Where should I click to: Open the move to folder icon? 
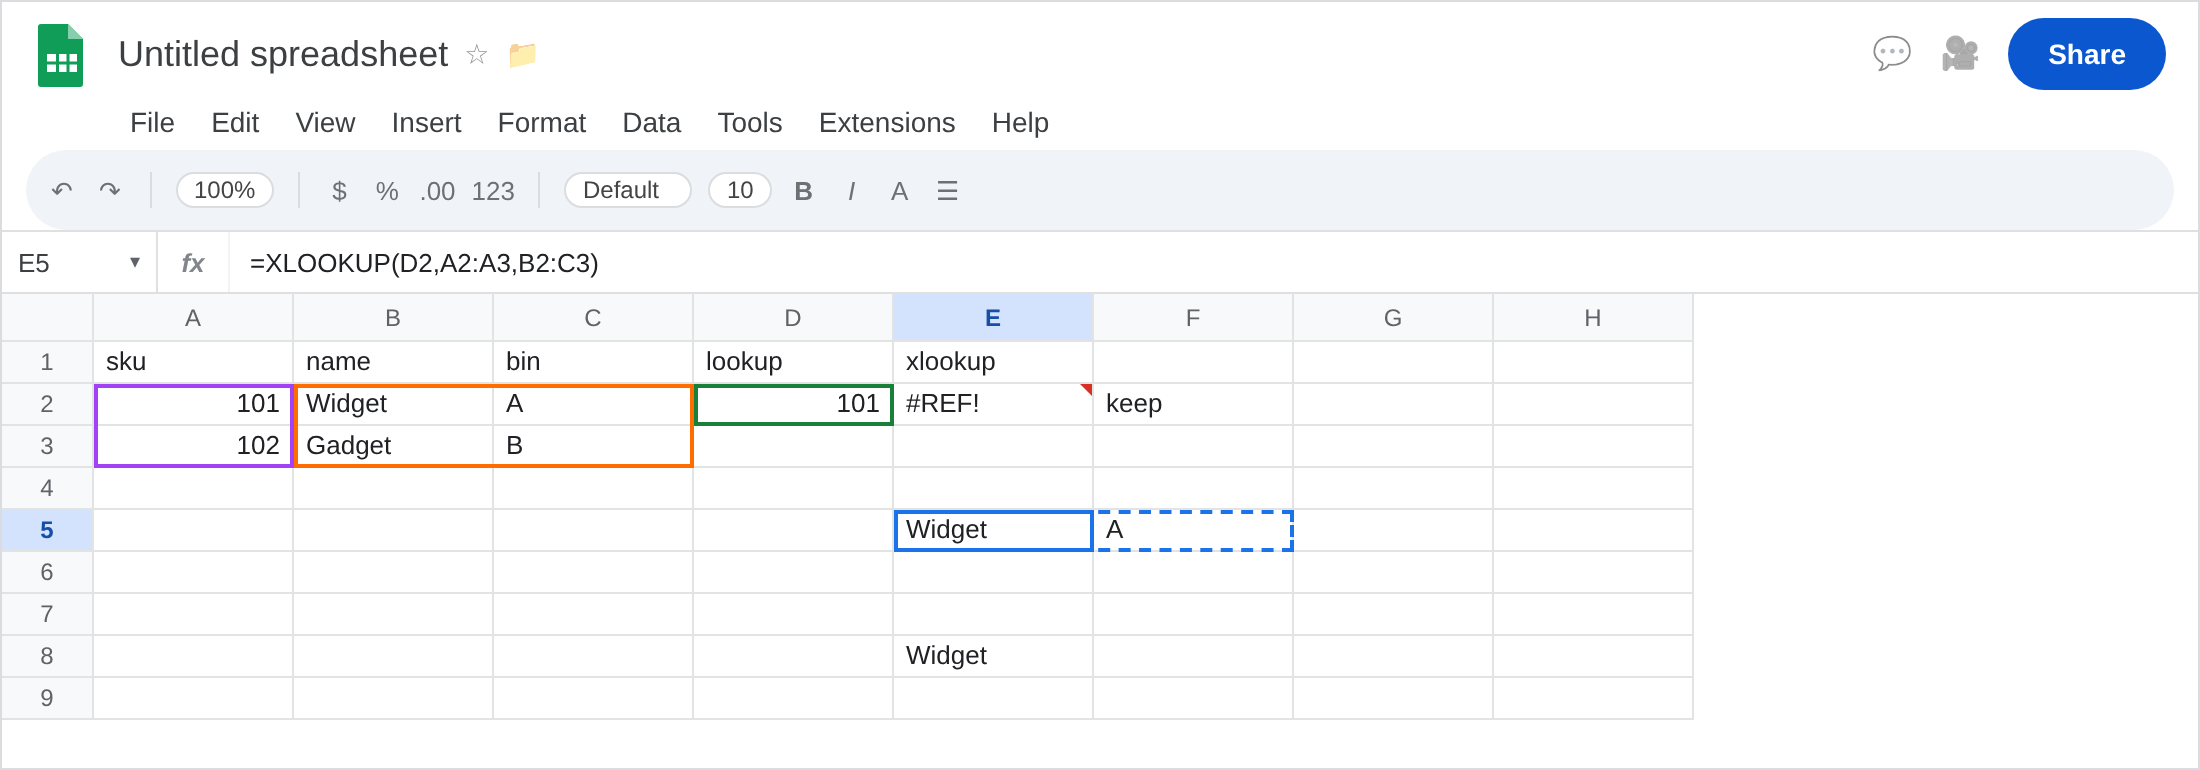tap(522, 54)
